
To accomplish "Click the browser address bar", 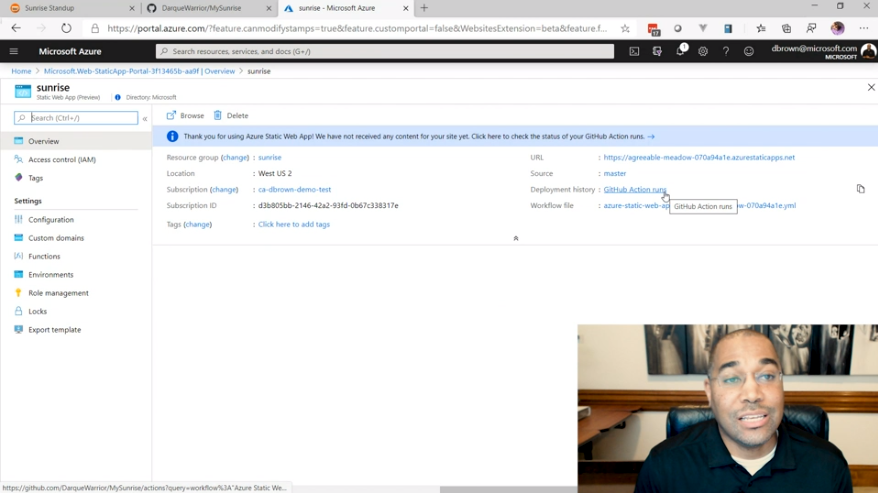I will click(x=357, y=29).
